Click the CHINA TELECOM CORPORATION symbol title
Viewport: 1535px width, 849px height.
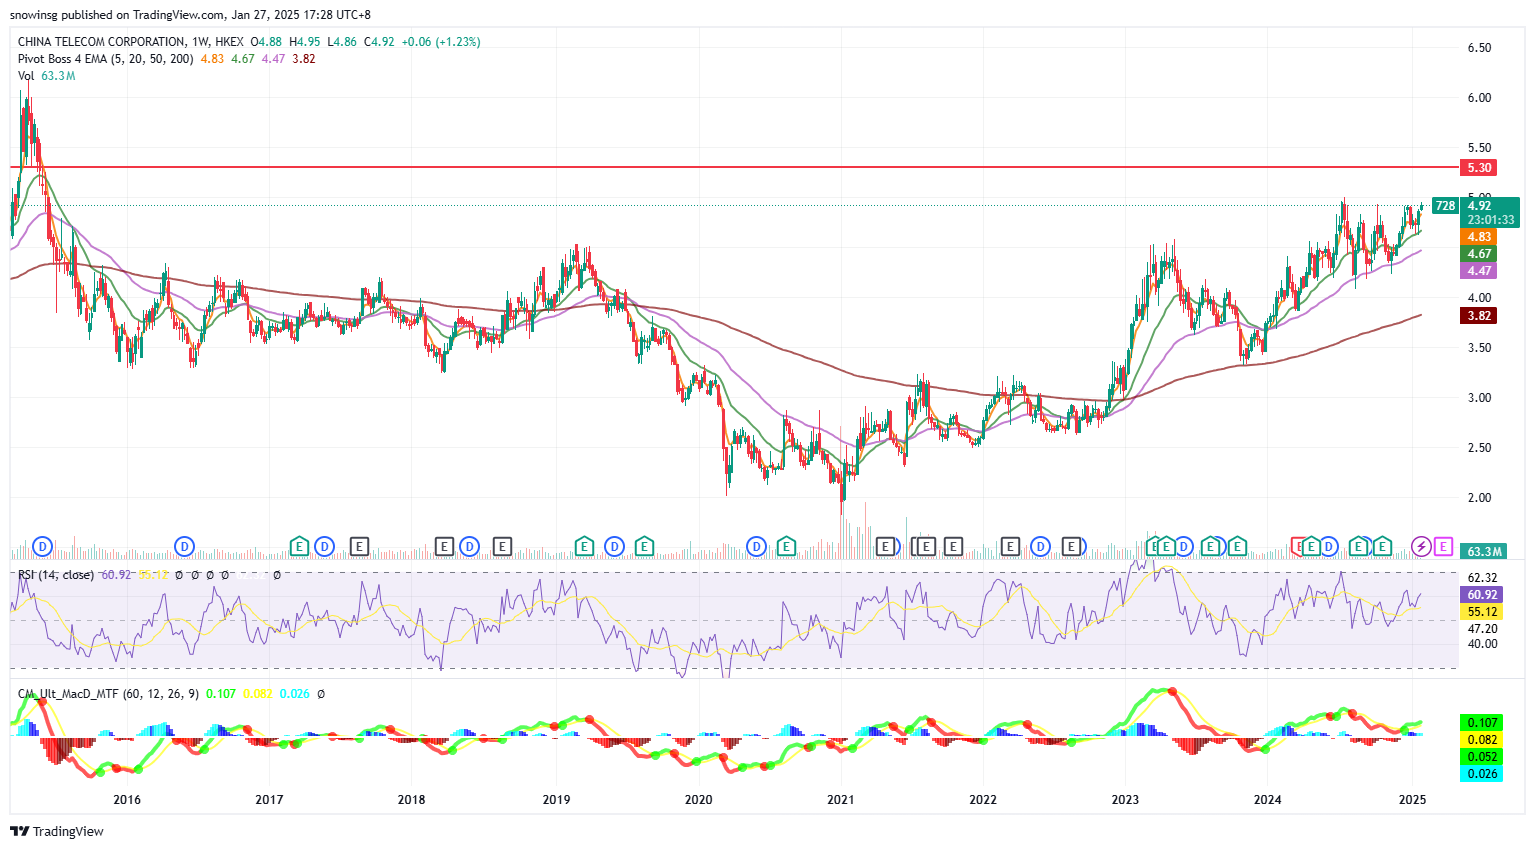(101, 42)
